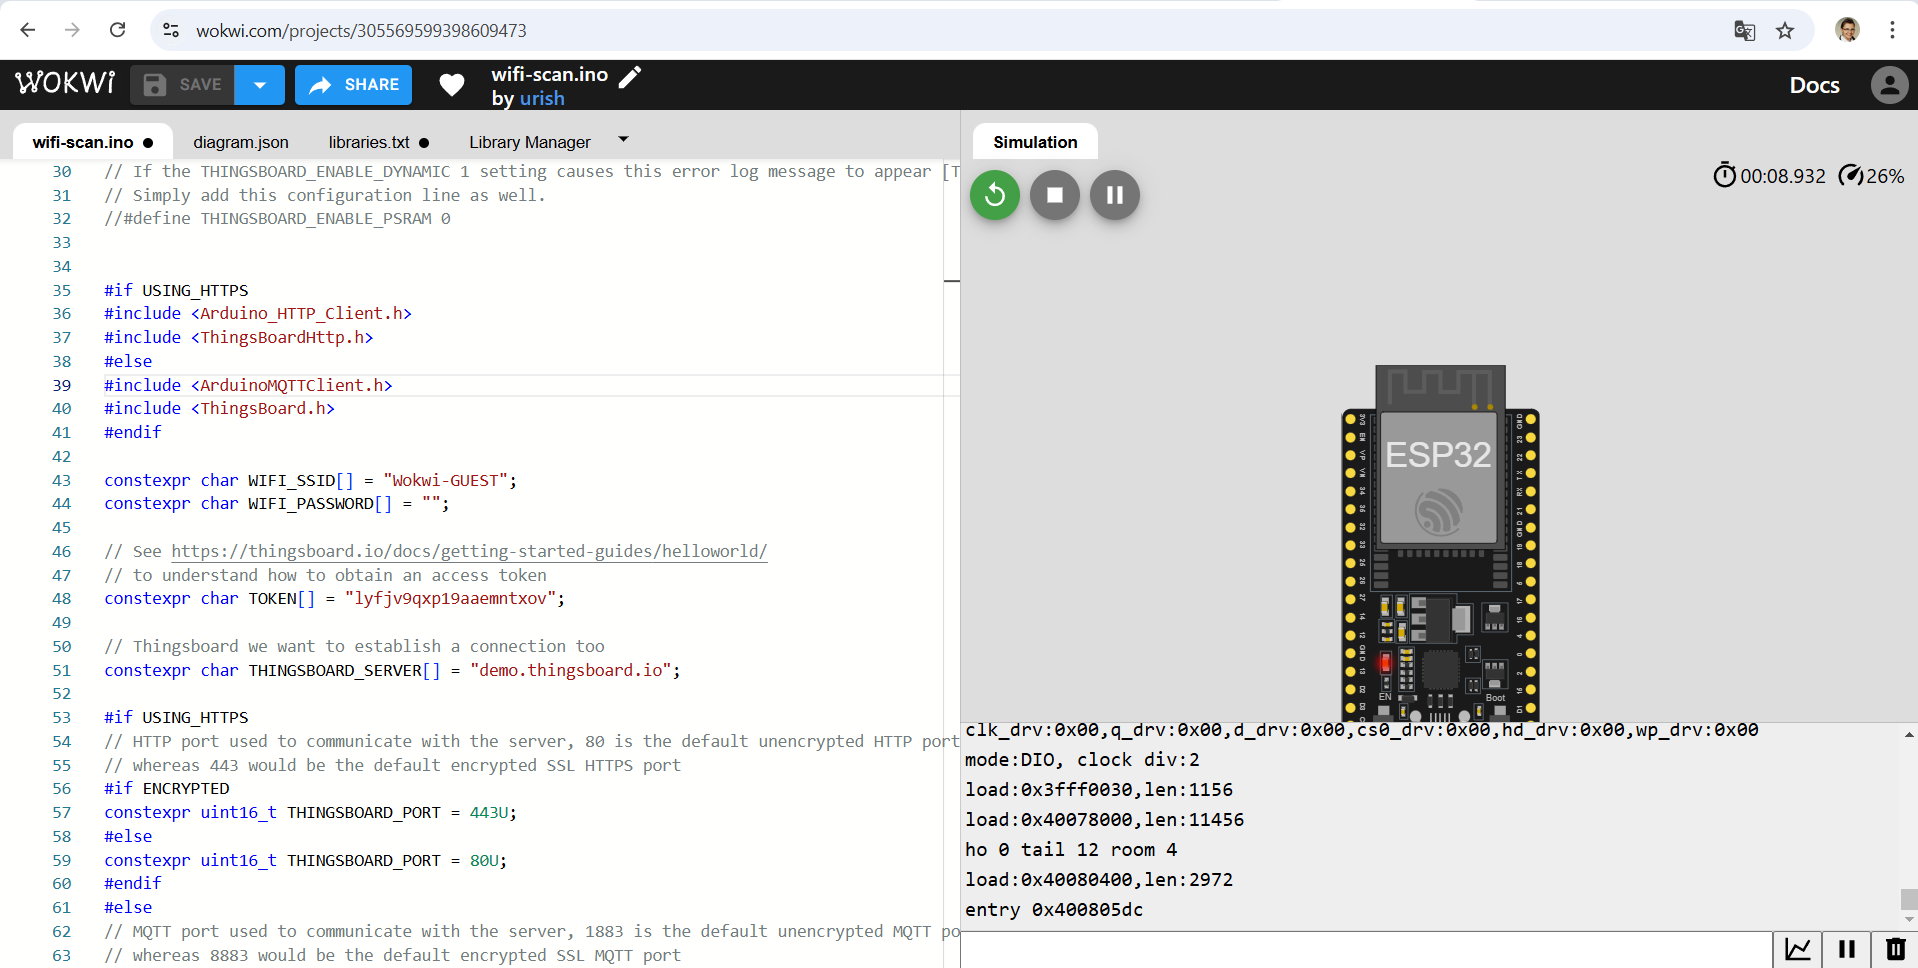Open the Docs link
The height and width of the screenshot is (968, 1918).
tap(1814, 85)
